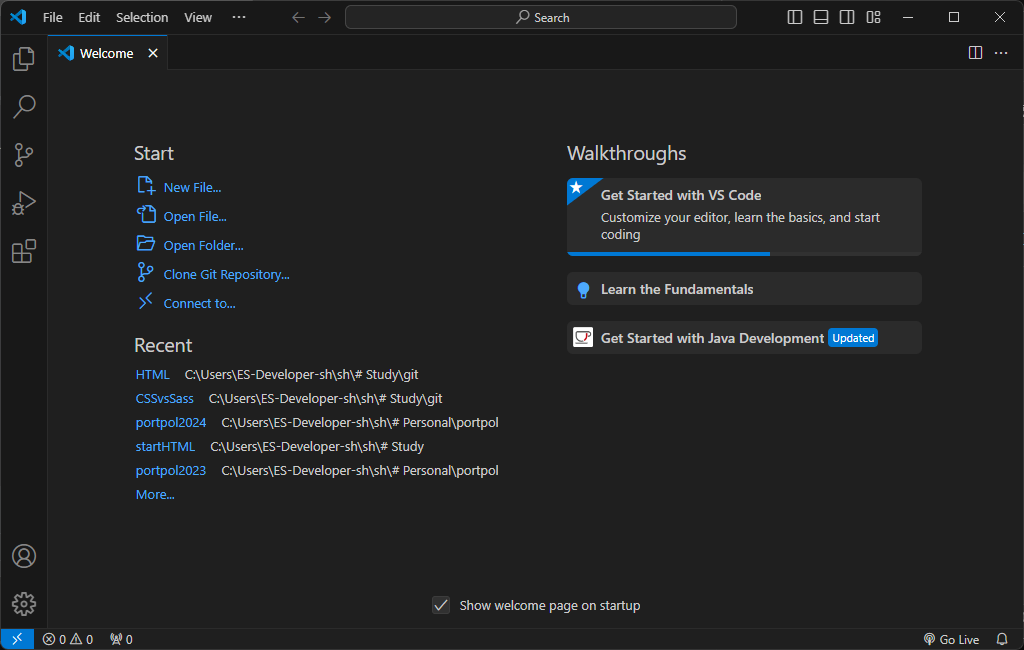Maximize the VS Code window
The image size is (1024, 650).
954,17
